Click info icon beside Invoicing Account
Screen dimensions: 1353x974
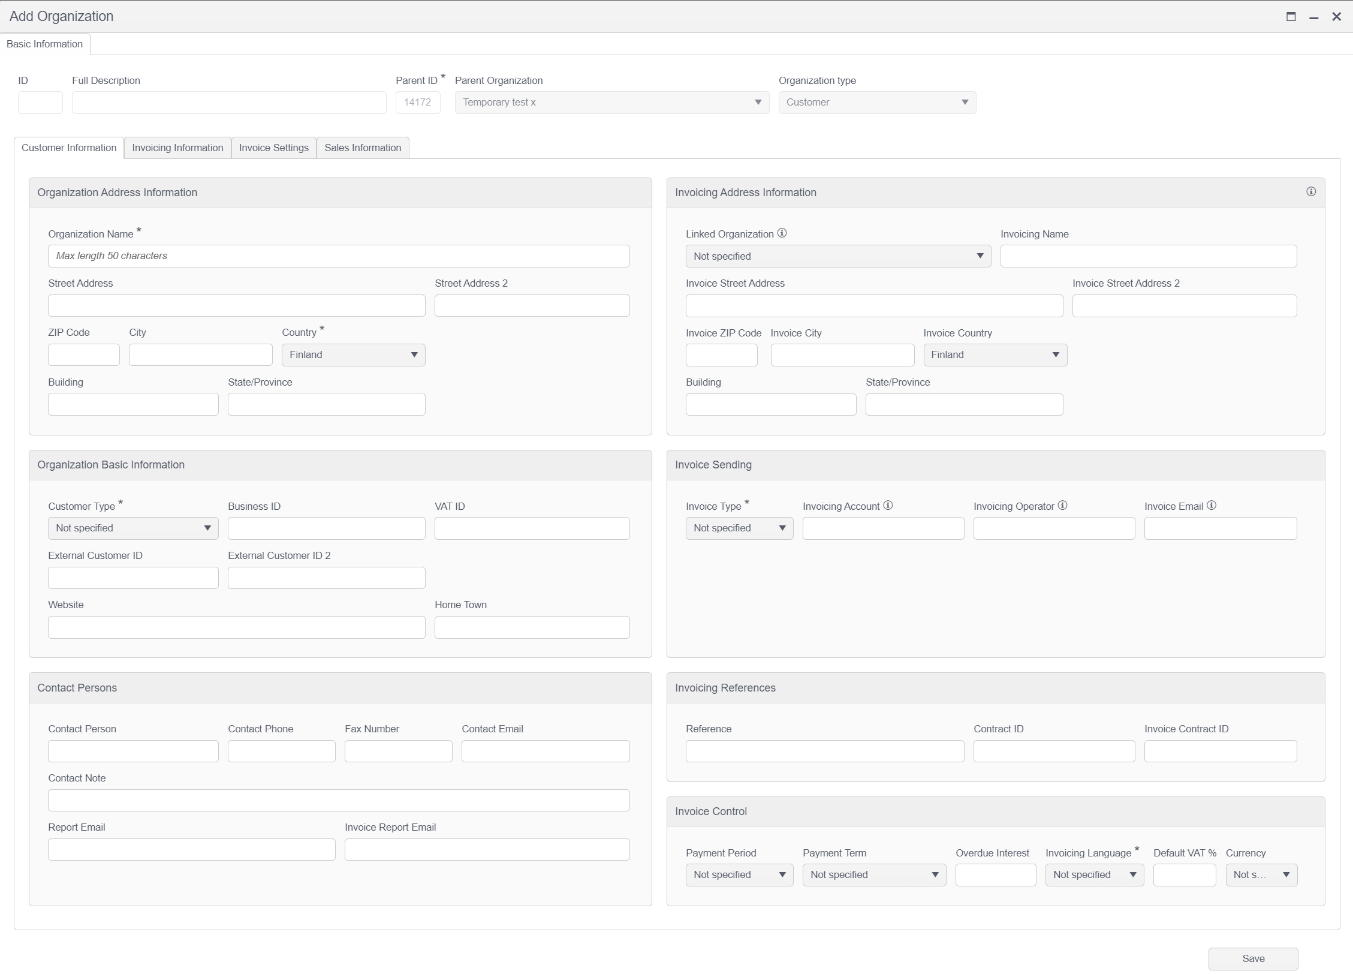coord(888,506)
